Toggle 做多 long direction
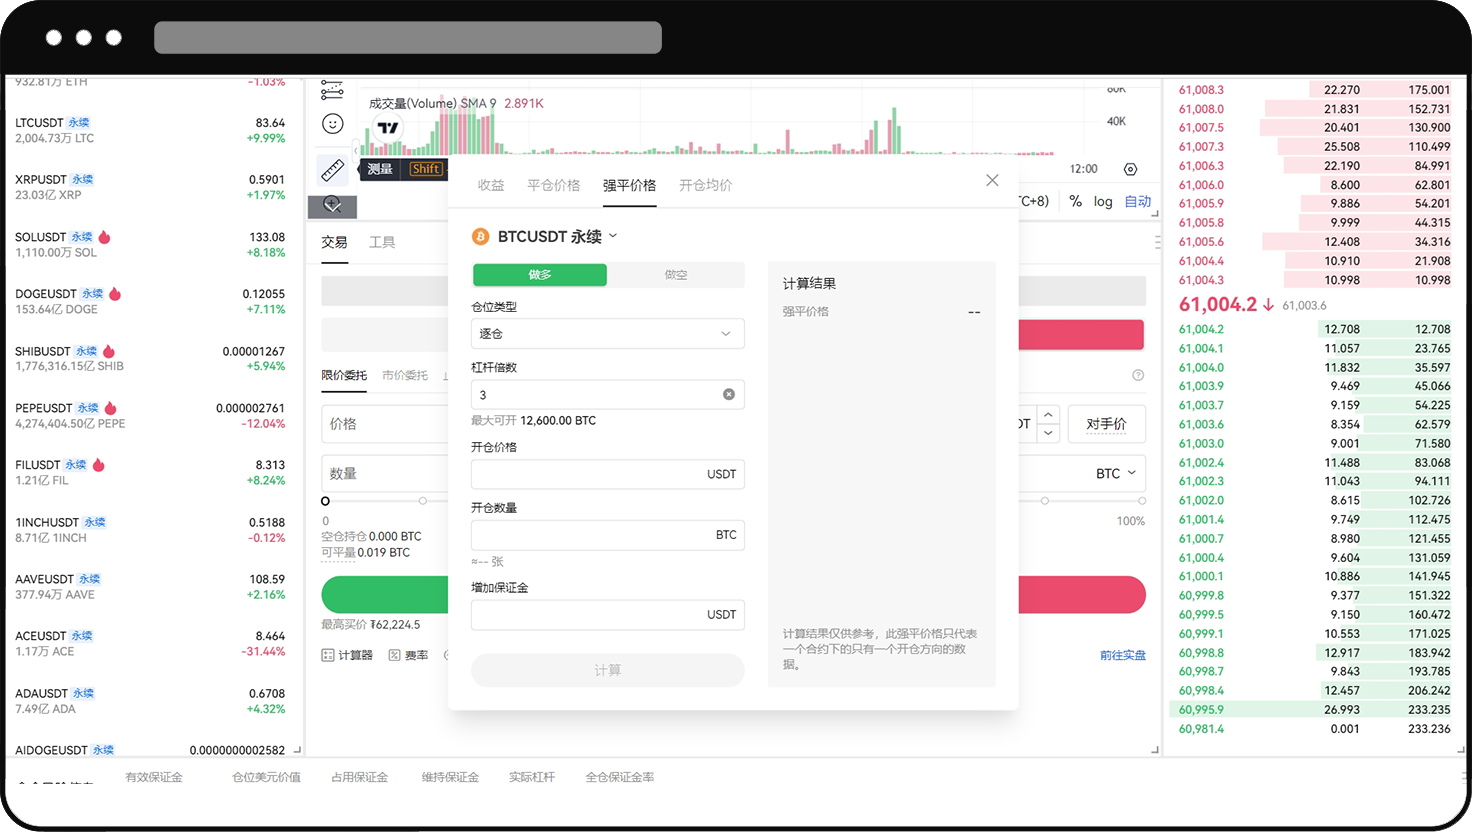Viewport: 1472px width, 832px height. coord(540,275)
